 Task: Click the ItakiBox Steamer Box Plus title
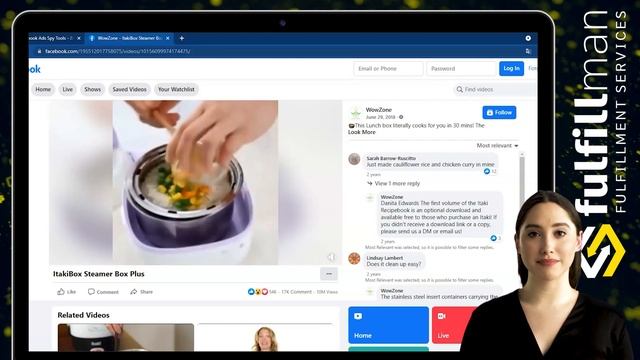98,274
